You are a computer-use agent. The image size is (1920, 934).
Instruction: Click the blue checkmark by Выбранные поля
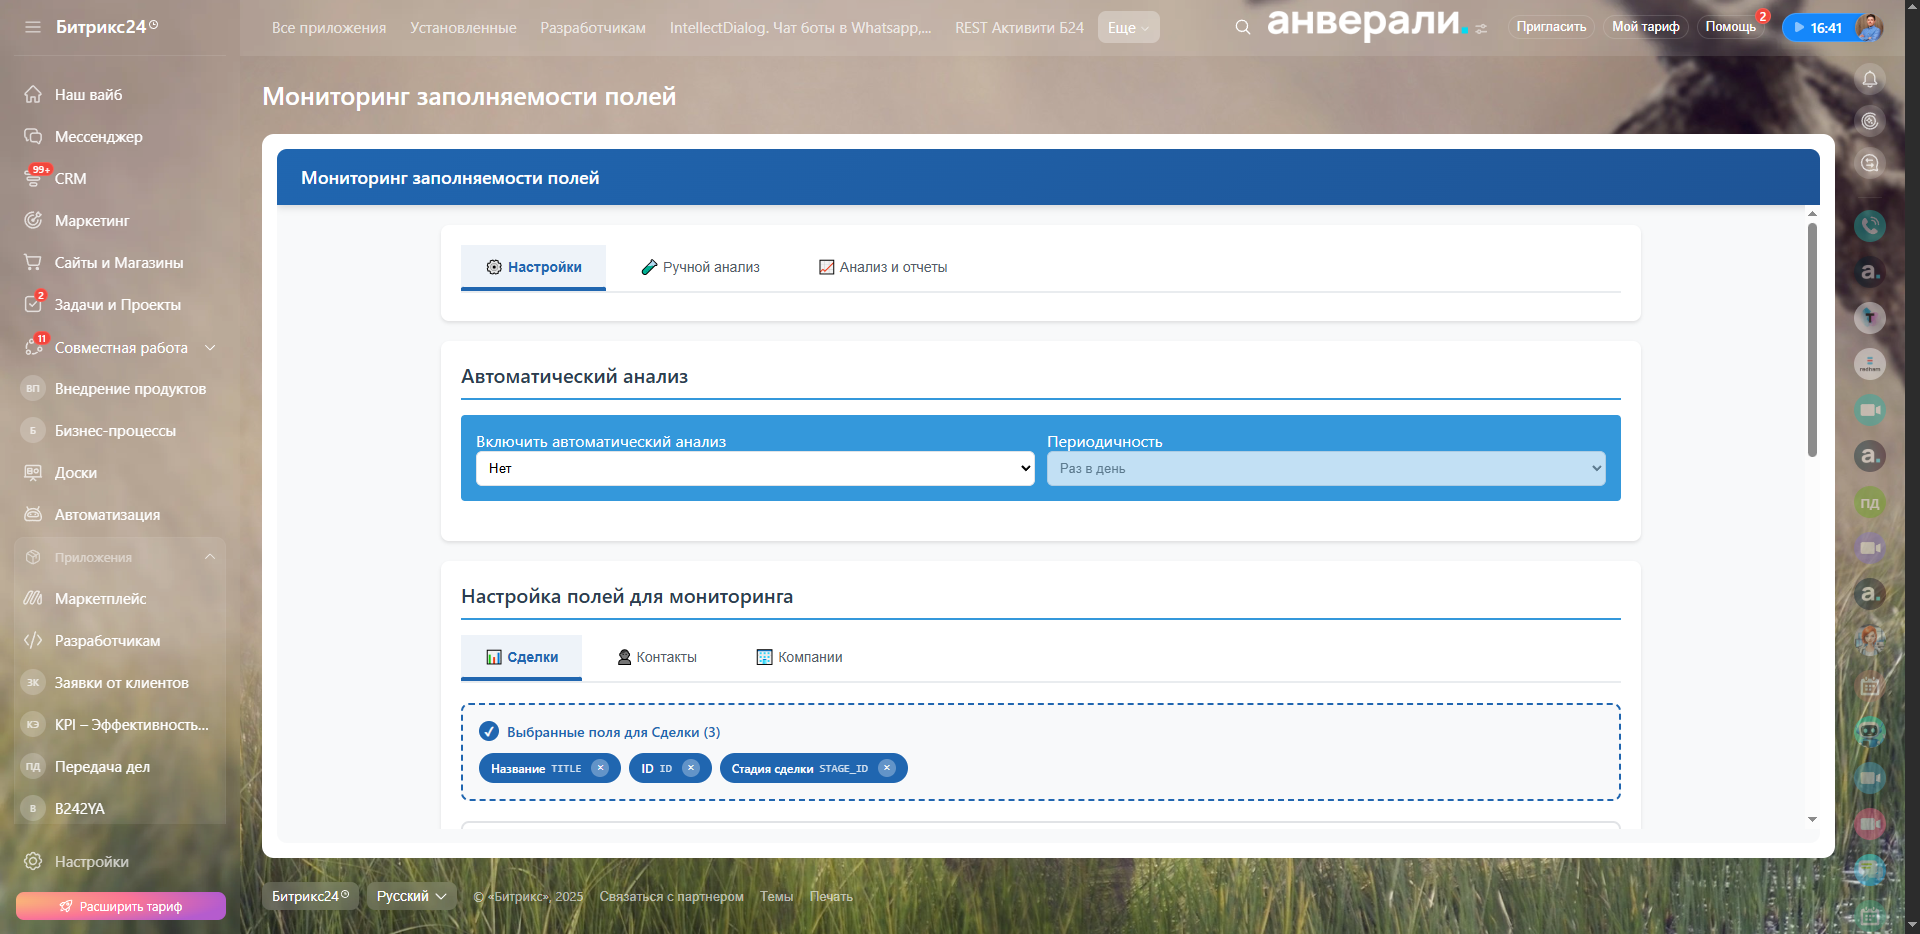pyautogui.click(x=489, y=732)
